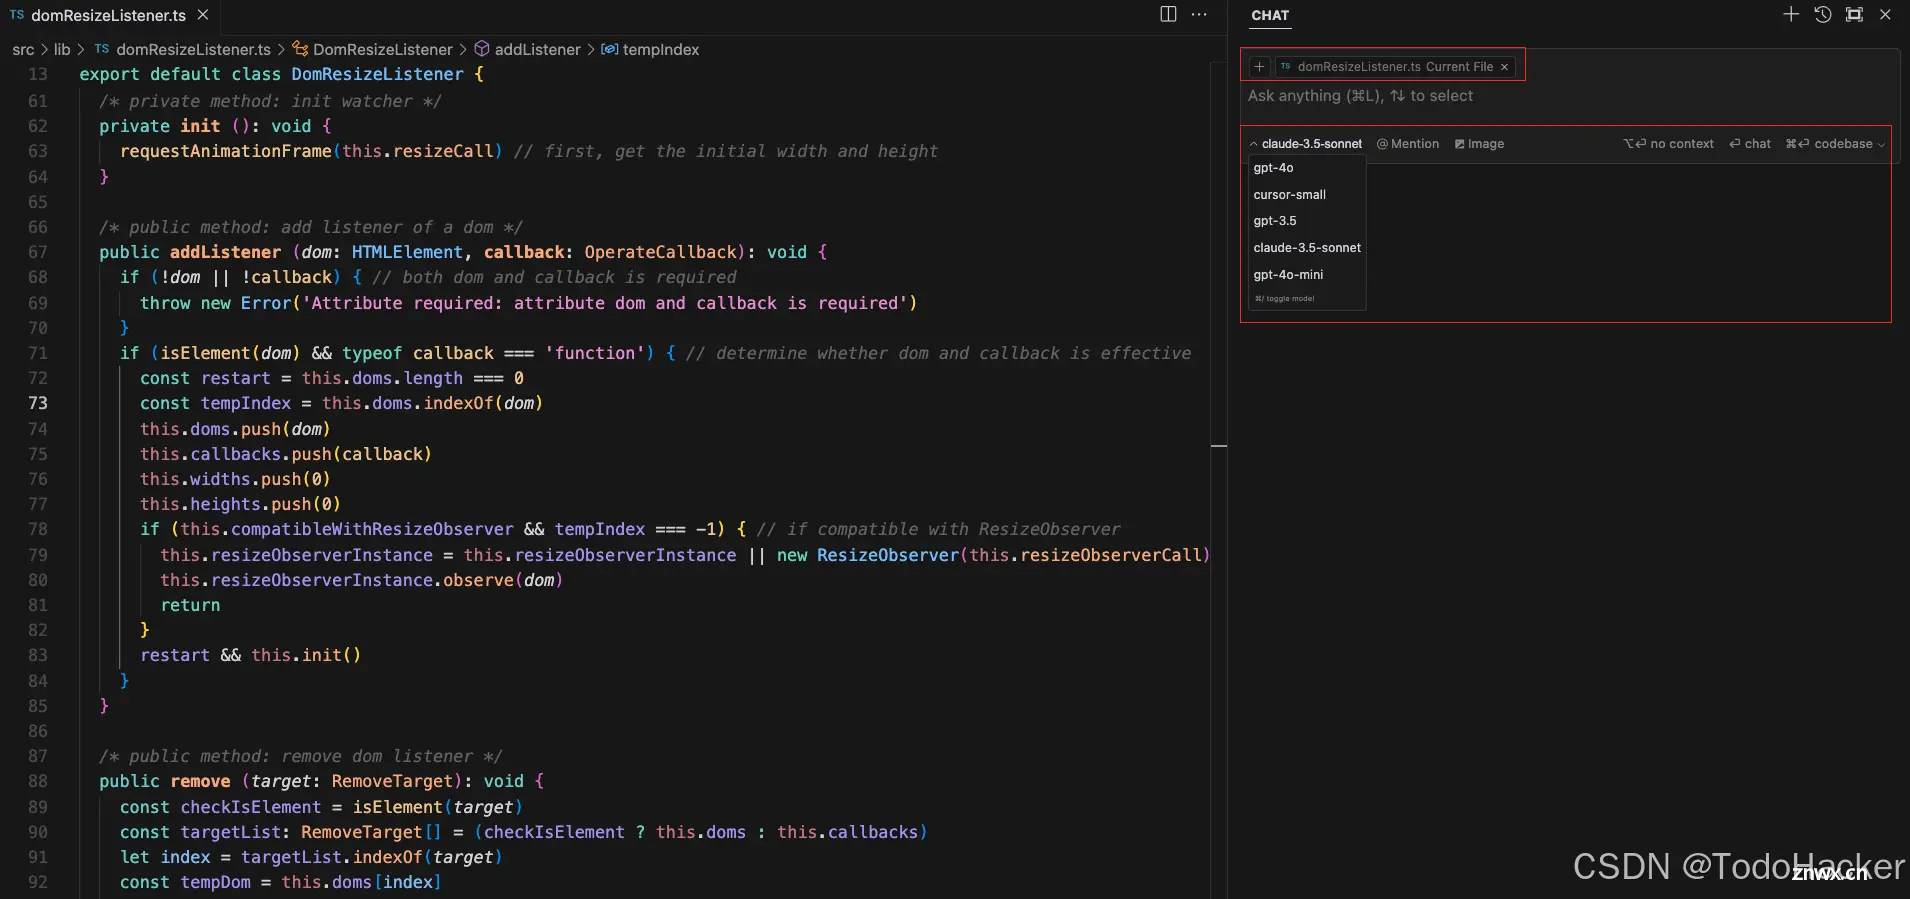Open domResizeListener.ts breadcrumb item
1910x899 pixels.
point(193,50)
